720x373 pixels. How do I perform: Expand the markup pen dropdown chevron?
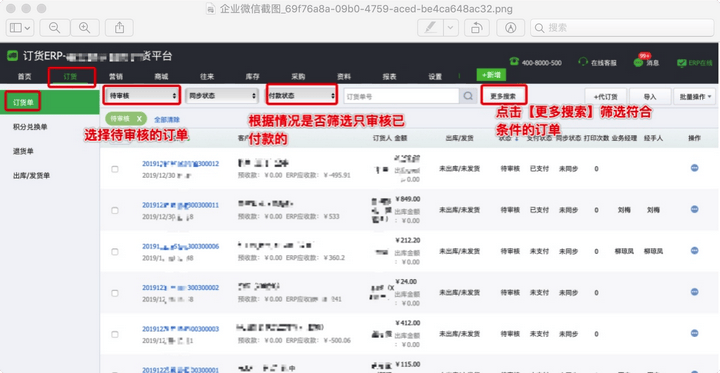coord(450,28)
